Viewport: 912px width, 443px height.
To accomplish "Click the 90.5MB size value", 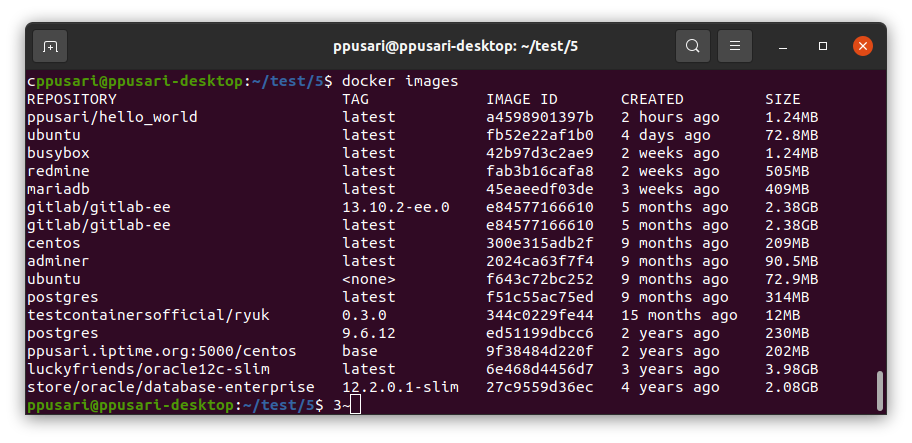I will click(792, 261).
